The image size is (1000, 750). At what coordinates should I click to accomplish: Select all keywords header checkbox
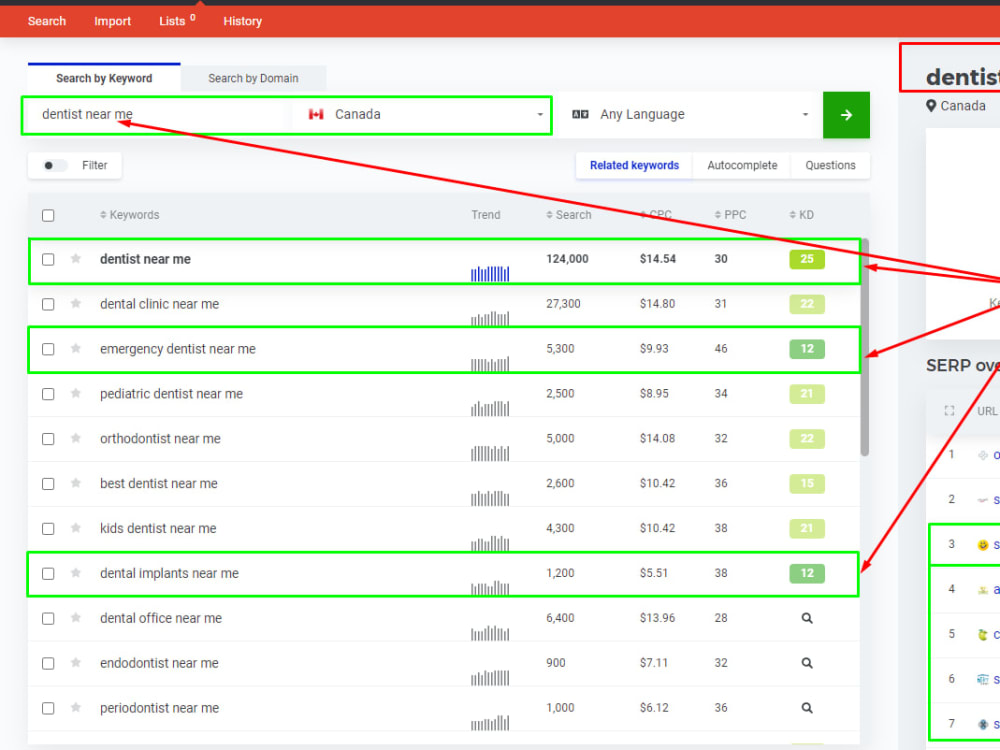pos(48,216)
